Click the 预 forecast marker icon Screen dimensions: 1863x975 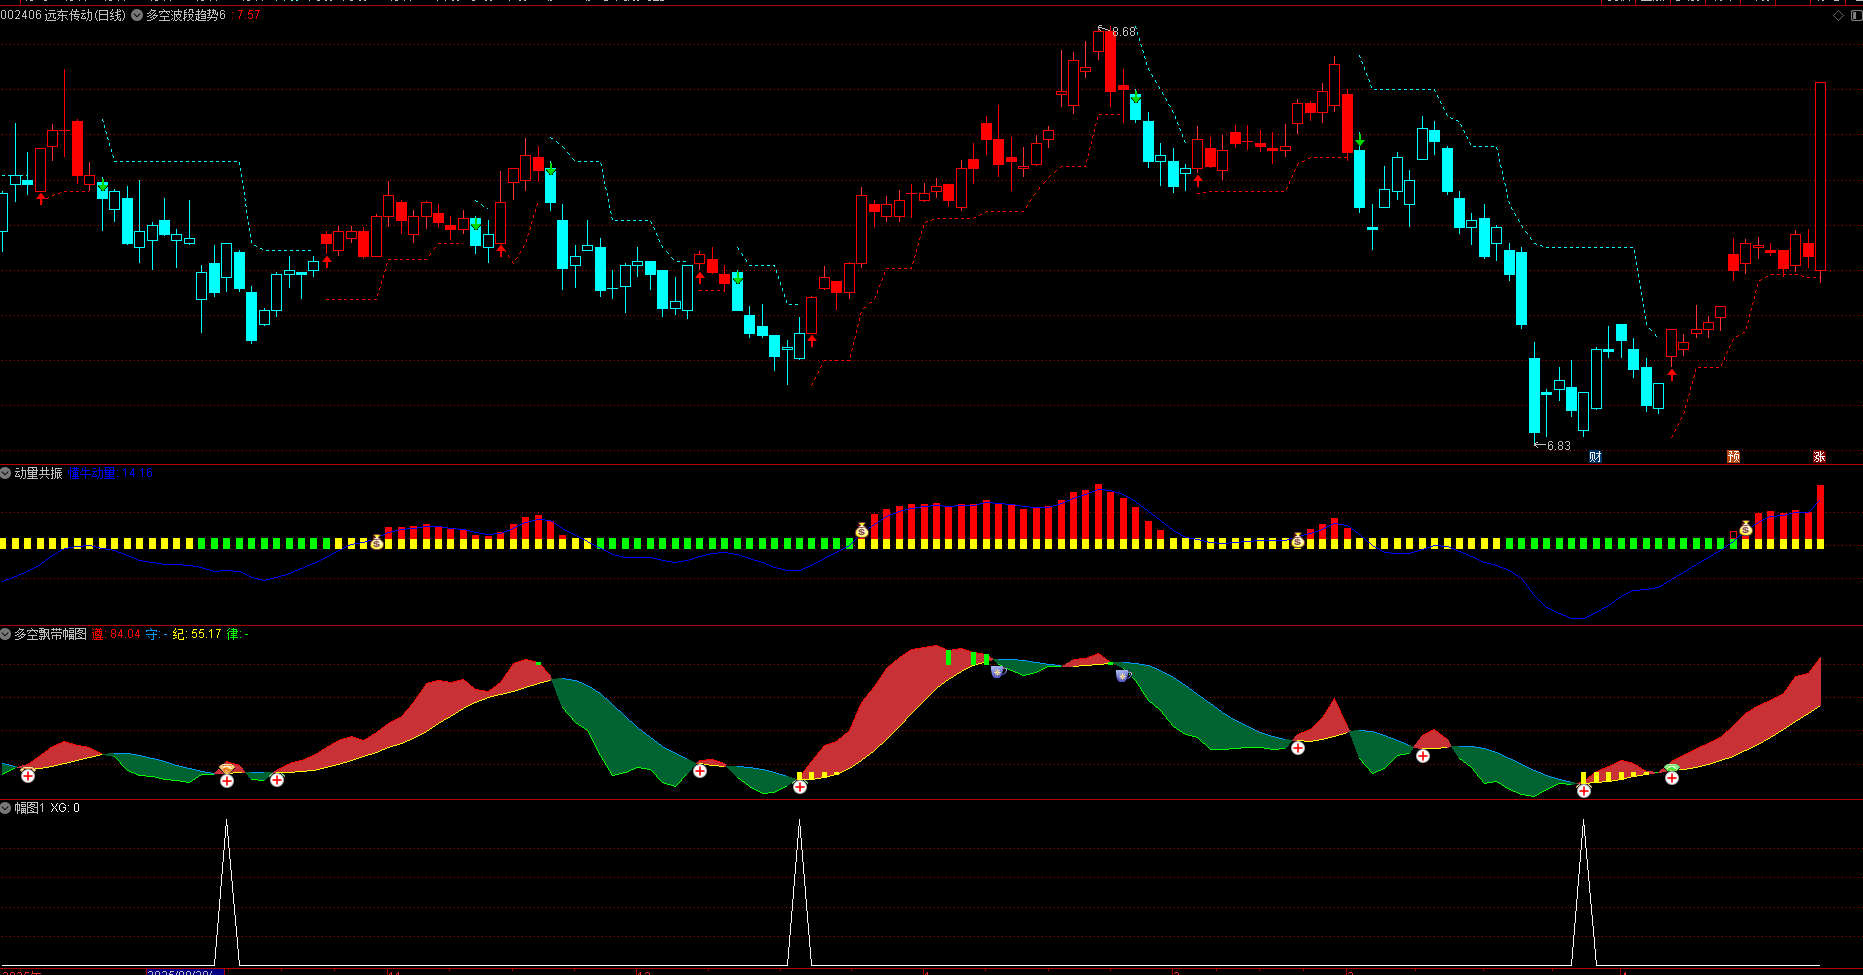1733,457
